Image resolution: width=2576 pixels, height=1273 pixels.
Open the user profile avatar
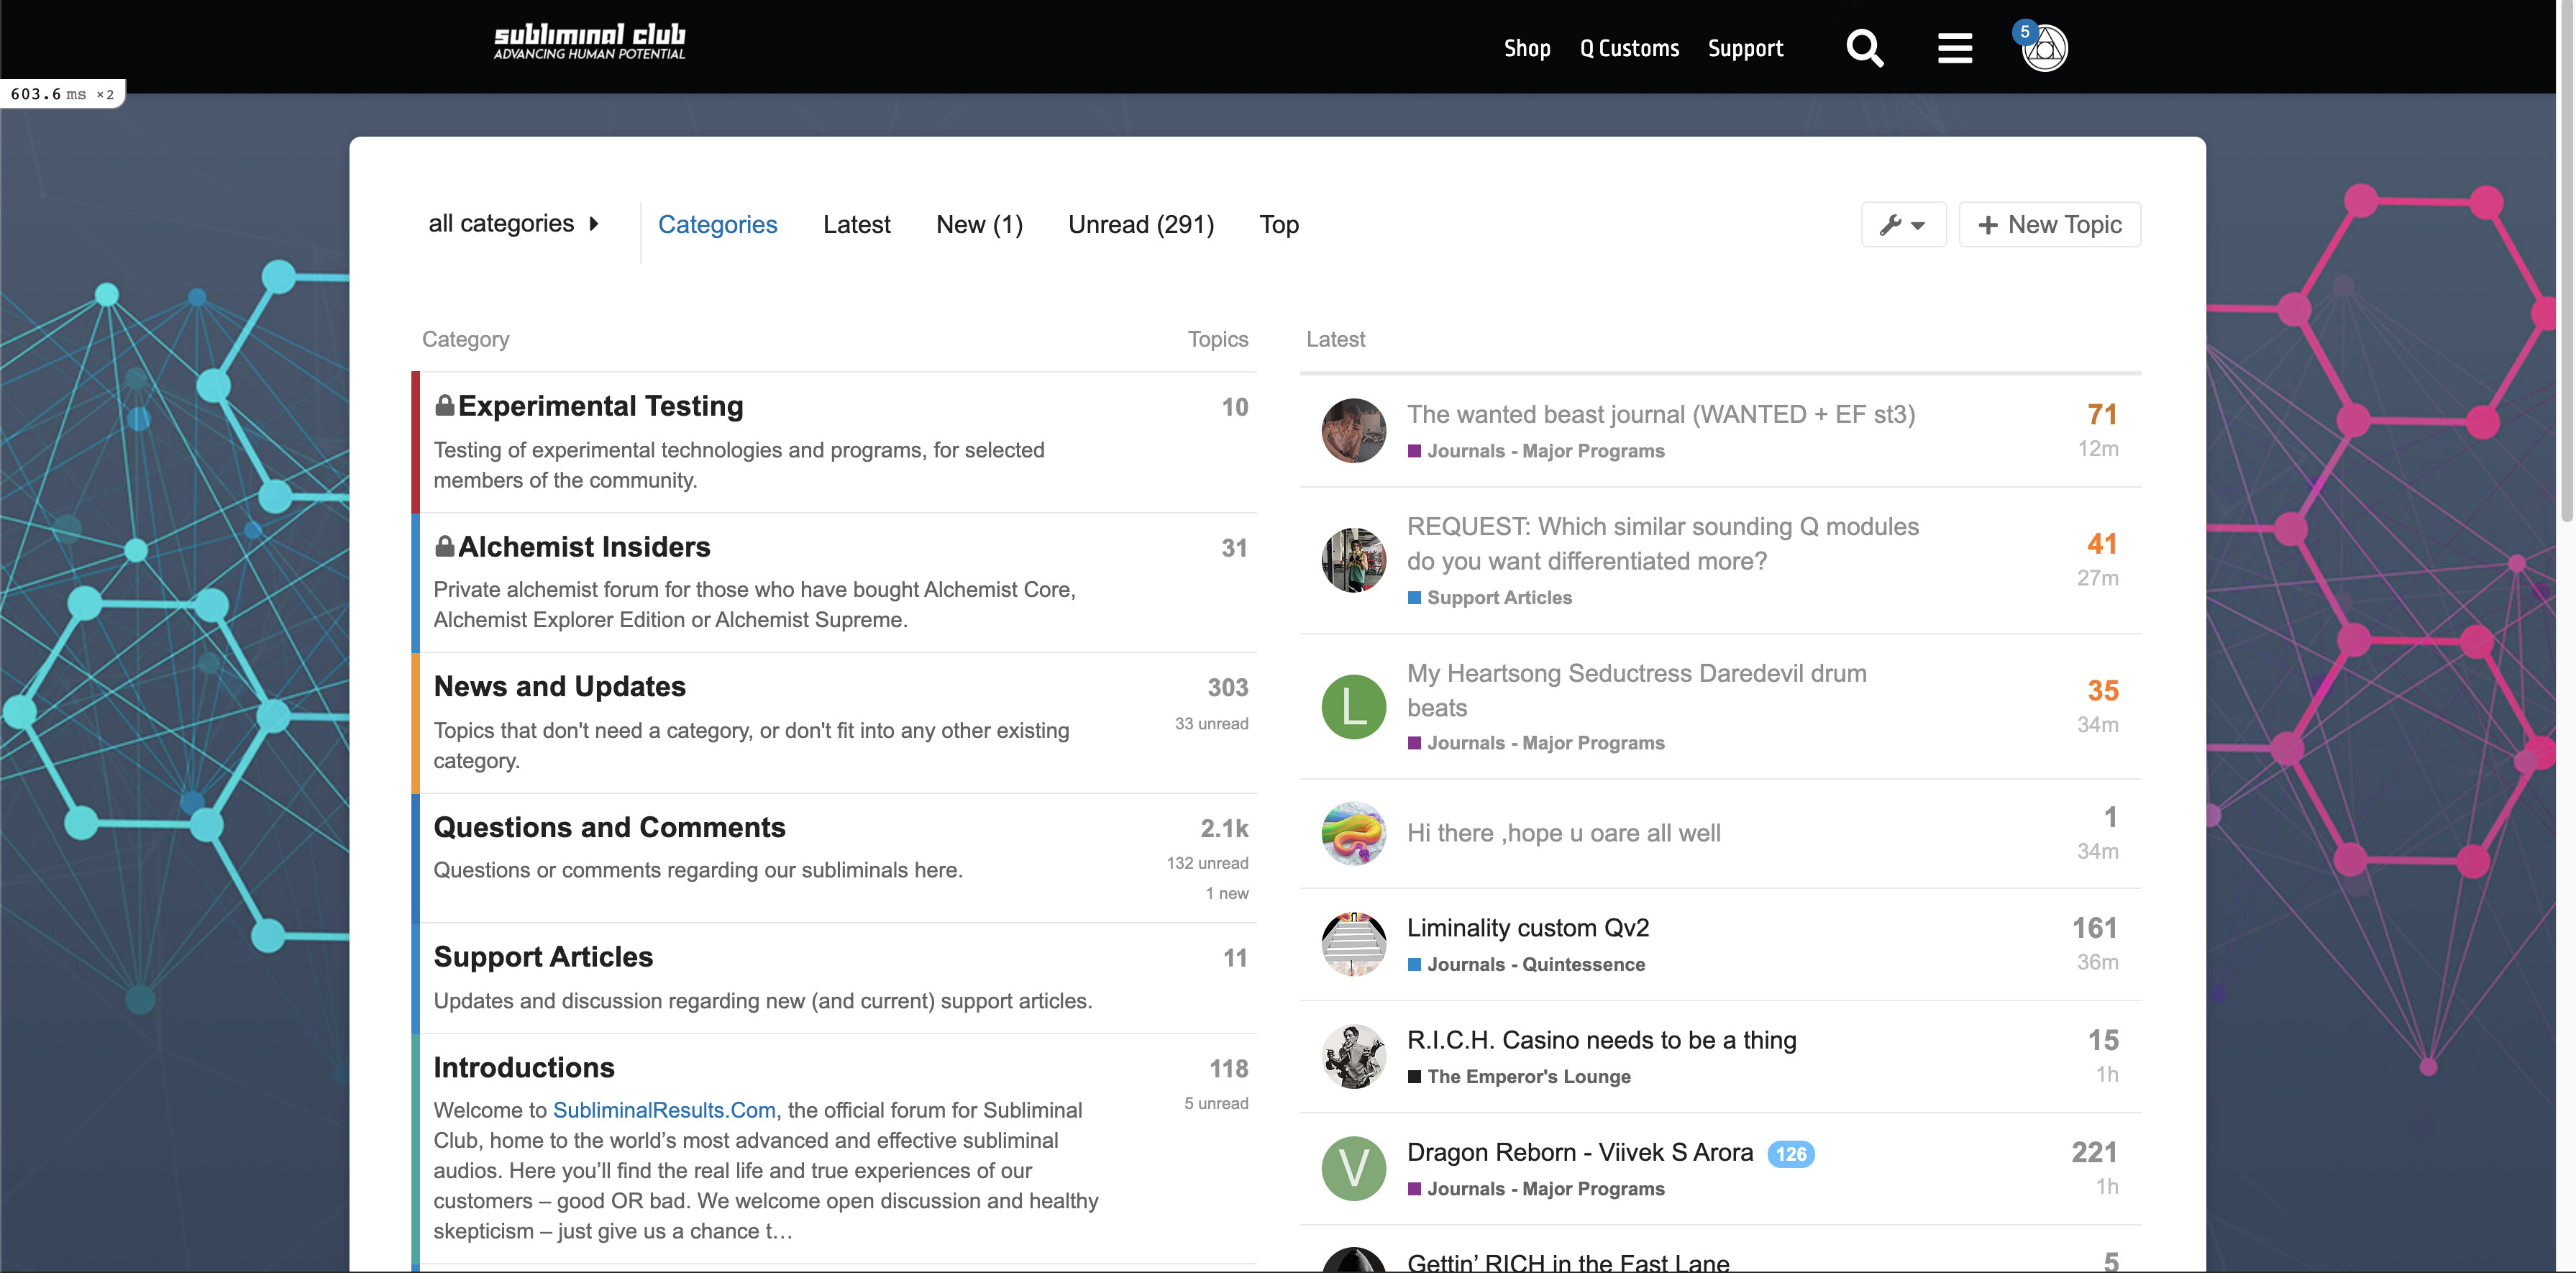click(2045, 48)
